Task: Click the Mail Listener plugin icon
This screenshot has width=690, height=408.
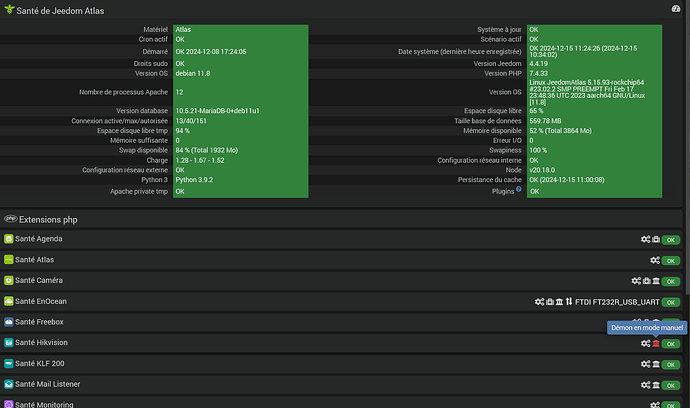Action: point(8,384)
